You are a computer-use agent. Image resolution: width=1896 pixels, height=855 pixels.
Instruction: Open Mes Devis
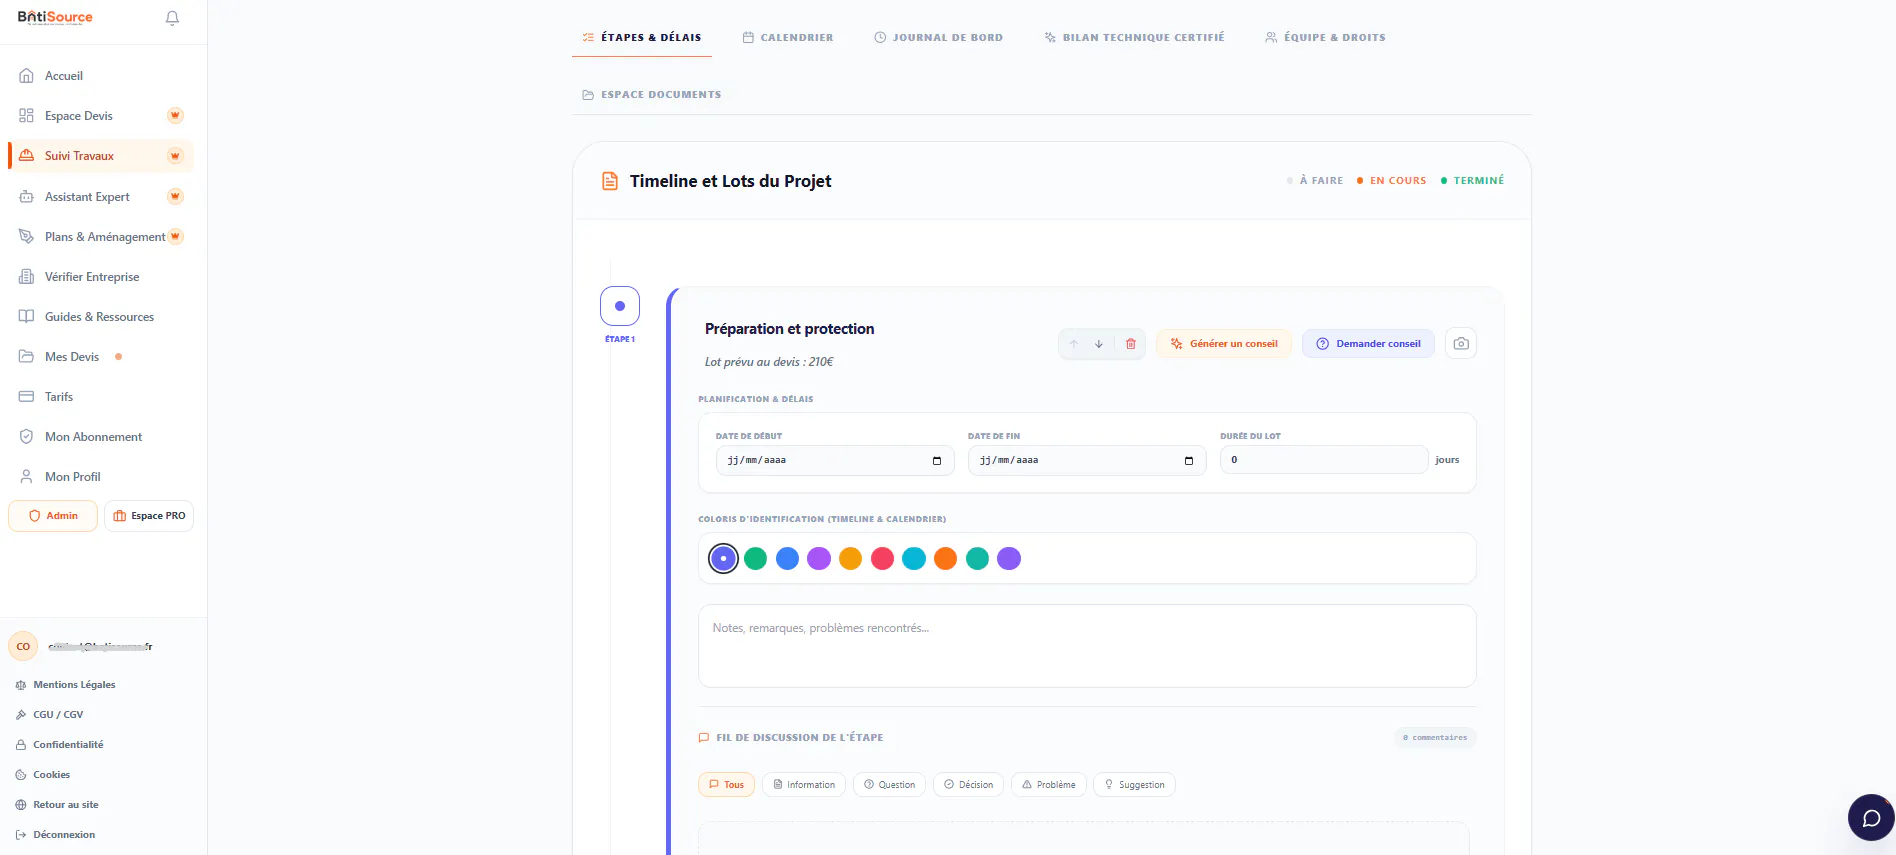100,357
